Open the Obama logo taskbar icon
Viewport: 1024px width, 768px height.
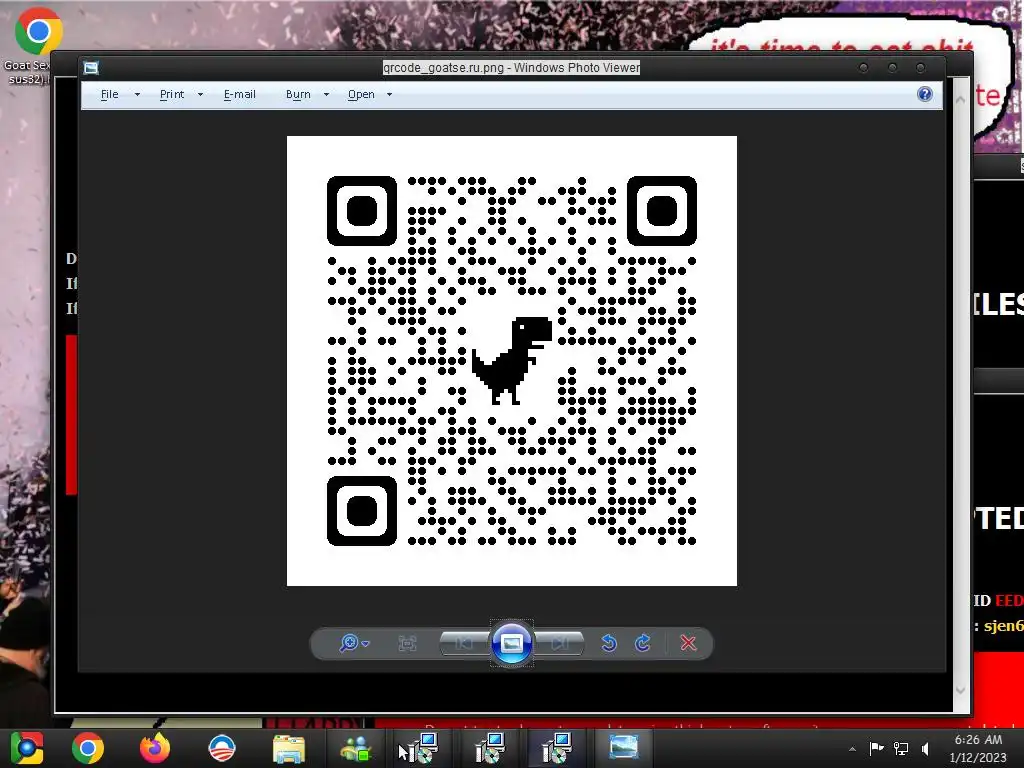coord(222,748)
